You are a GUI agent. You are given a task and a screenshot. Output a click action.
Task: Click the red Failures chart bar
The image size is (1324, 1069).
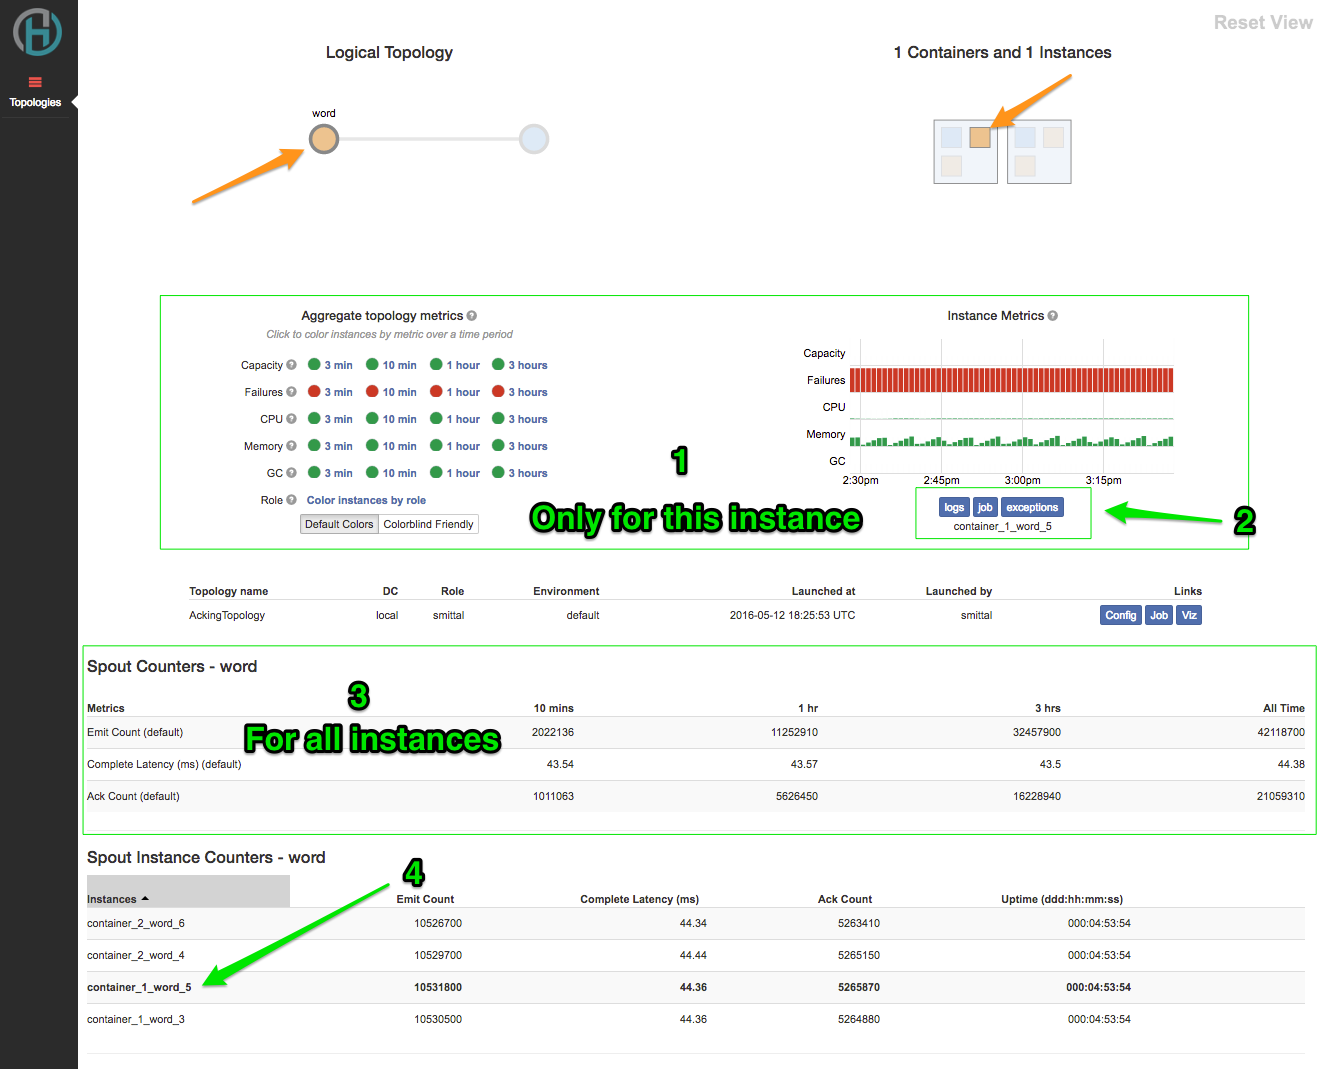(1011, 380)
